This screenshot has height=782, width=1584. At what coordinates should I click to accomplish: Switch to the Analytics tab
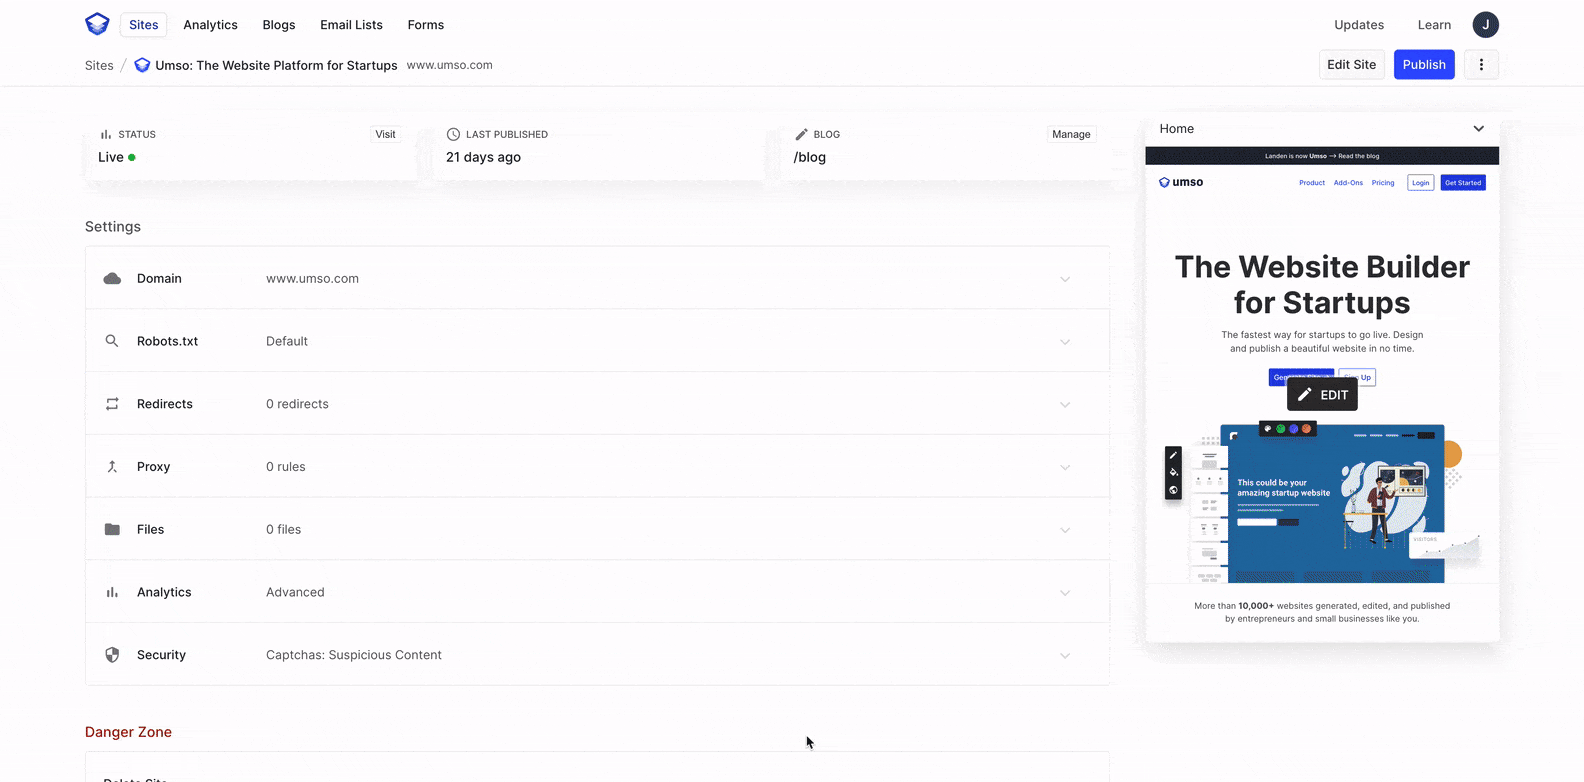(210, 25)
